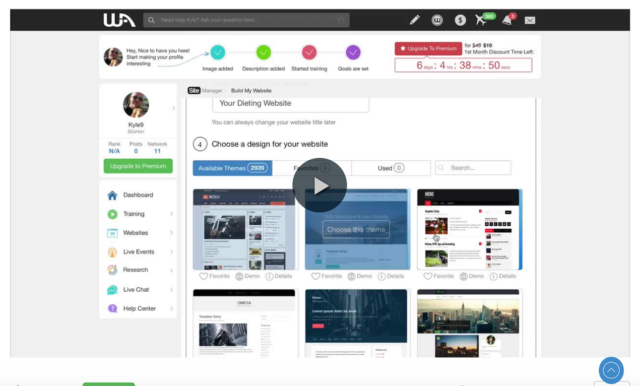Toggle Favorite heart on third theme
This screenshot has width=640, height=386.
[x=427, y=276]
